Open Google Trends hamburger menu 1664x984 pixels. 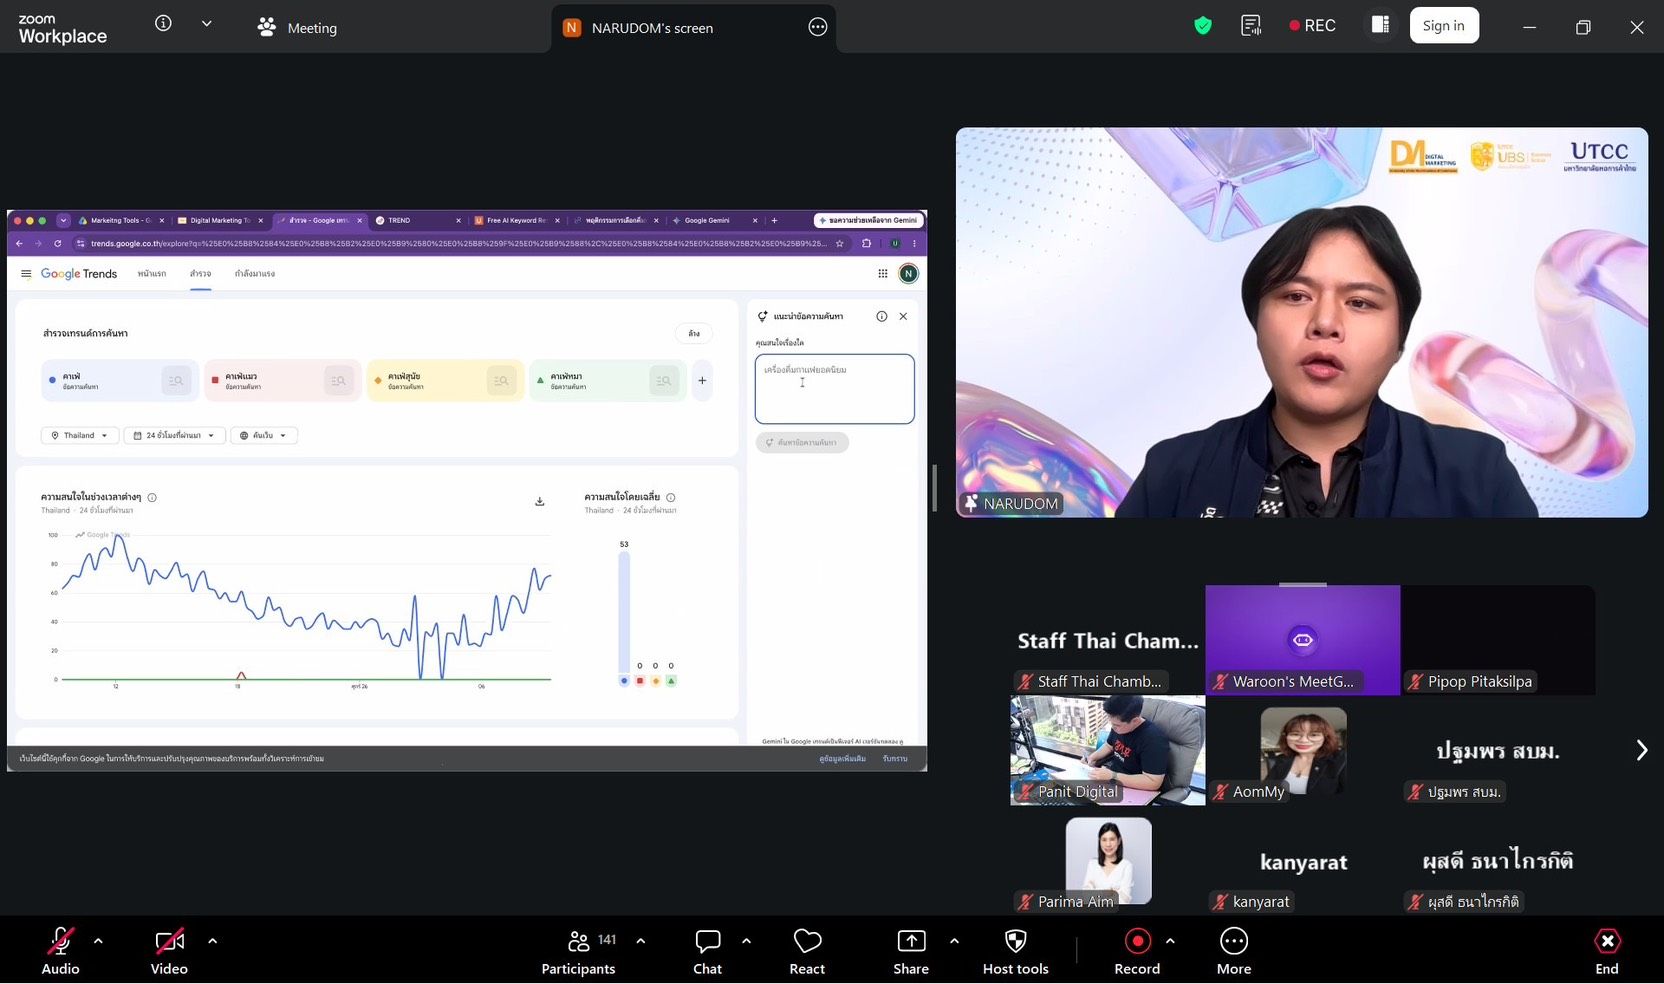(x=26, y=273)
